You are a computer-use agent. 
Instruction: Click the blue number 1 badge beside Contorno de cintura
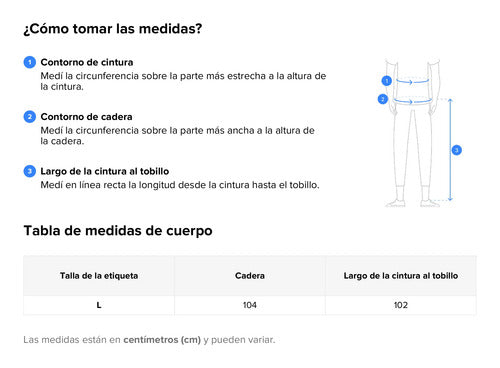point(30,62)
